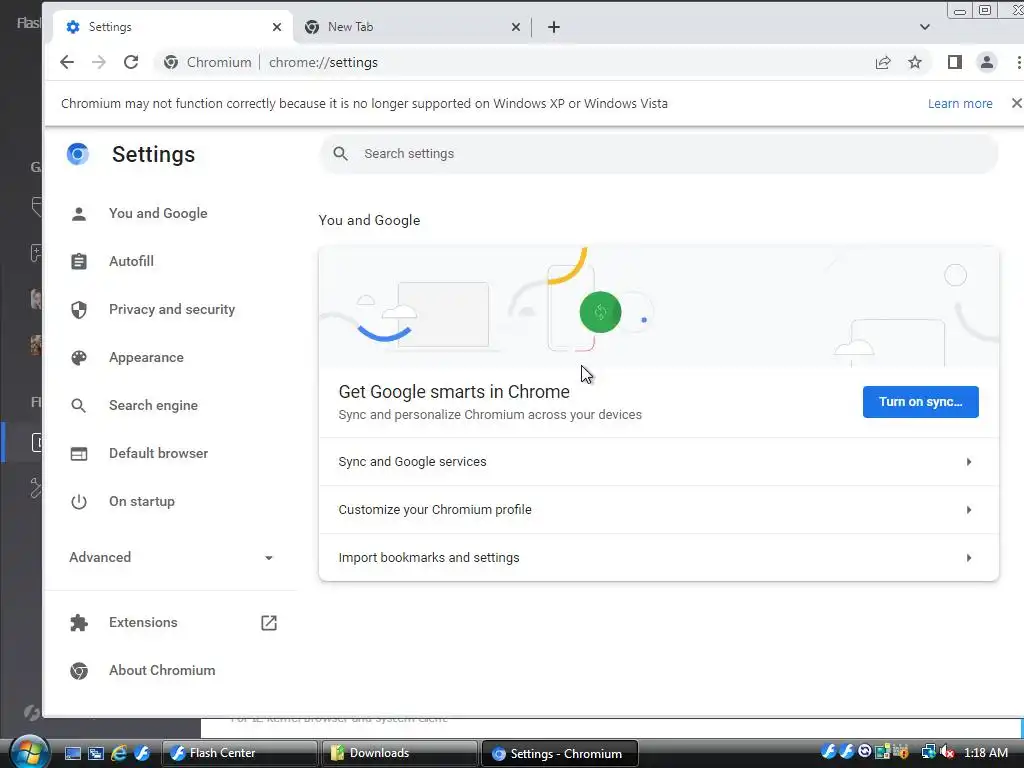Switch to the New Tab tab
Screen dimensions: 1024x768
coord(411,27)
